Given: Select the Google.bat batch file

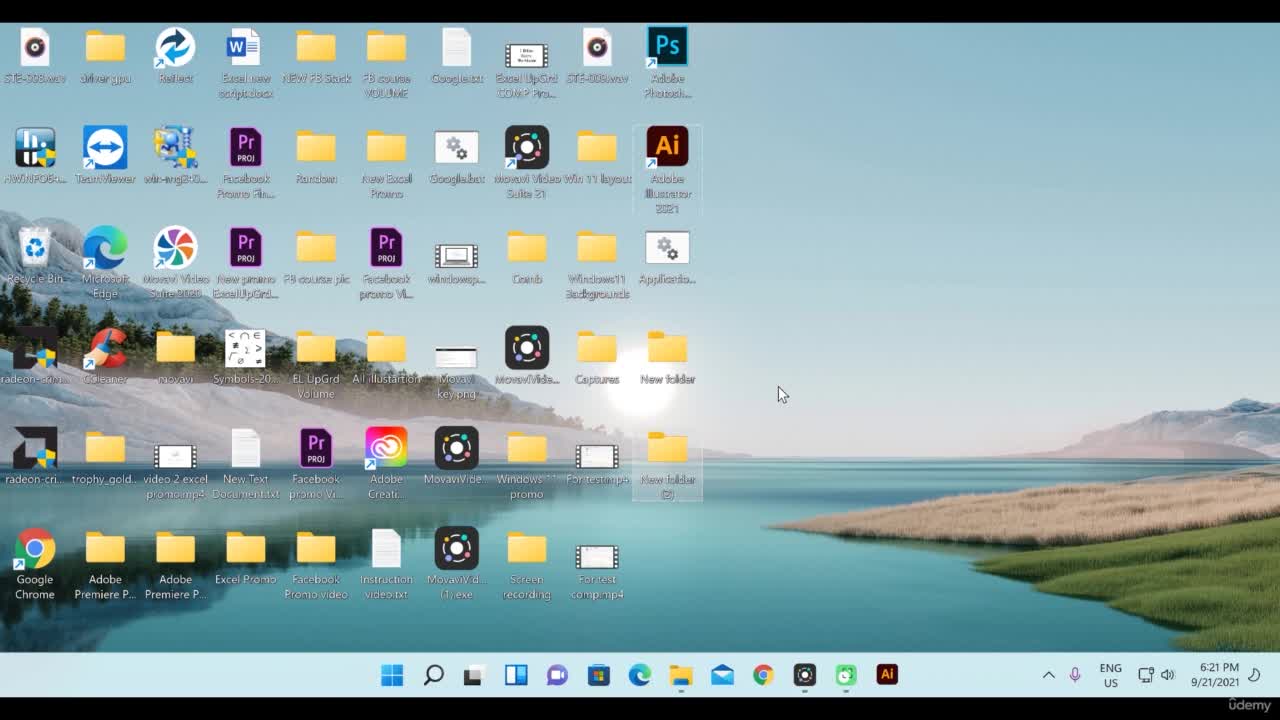Looking at the screenshot, I should [x=456, y=155].
